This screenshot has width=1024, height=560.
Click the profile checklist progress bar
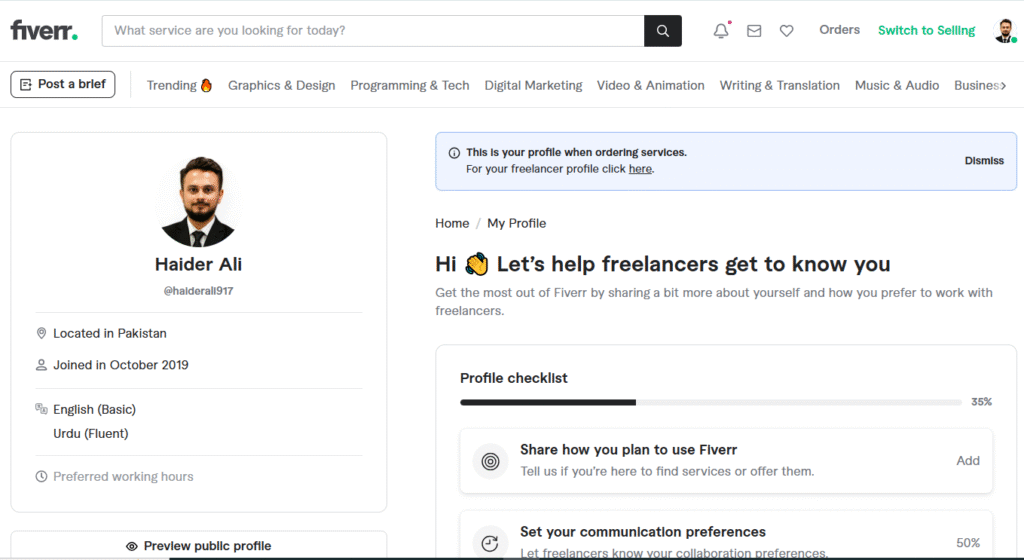pyautogui.click(x=711, y=403)
